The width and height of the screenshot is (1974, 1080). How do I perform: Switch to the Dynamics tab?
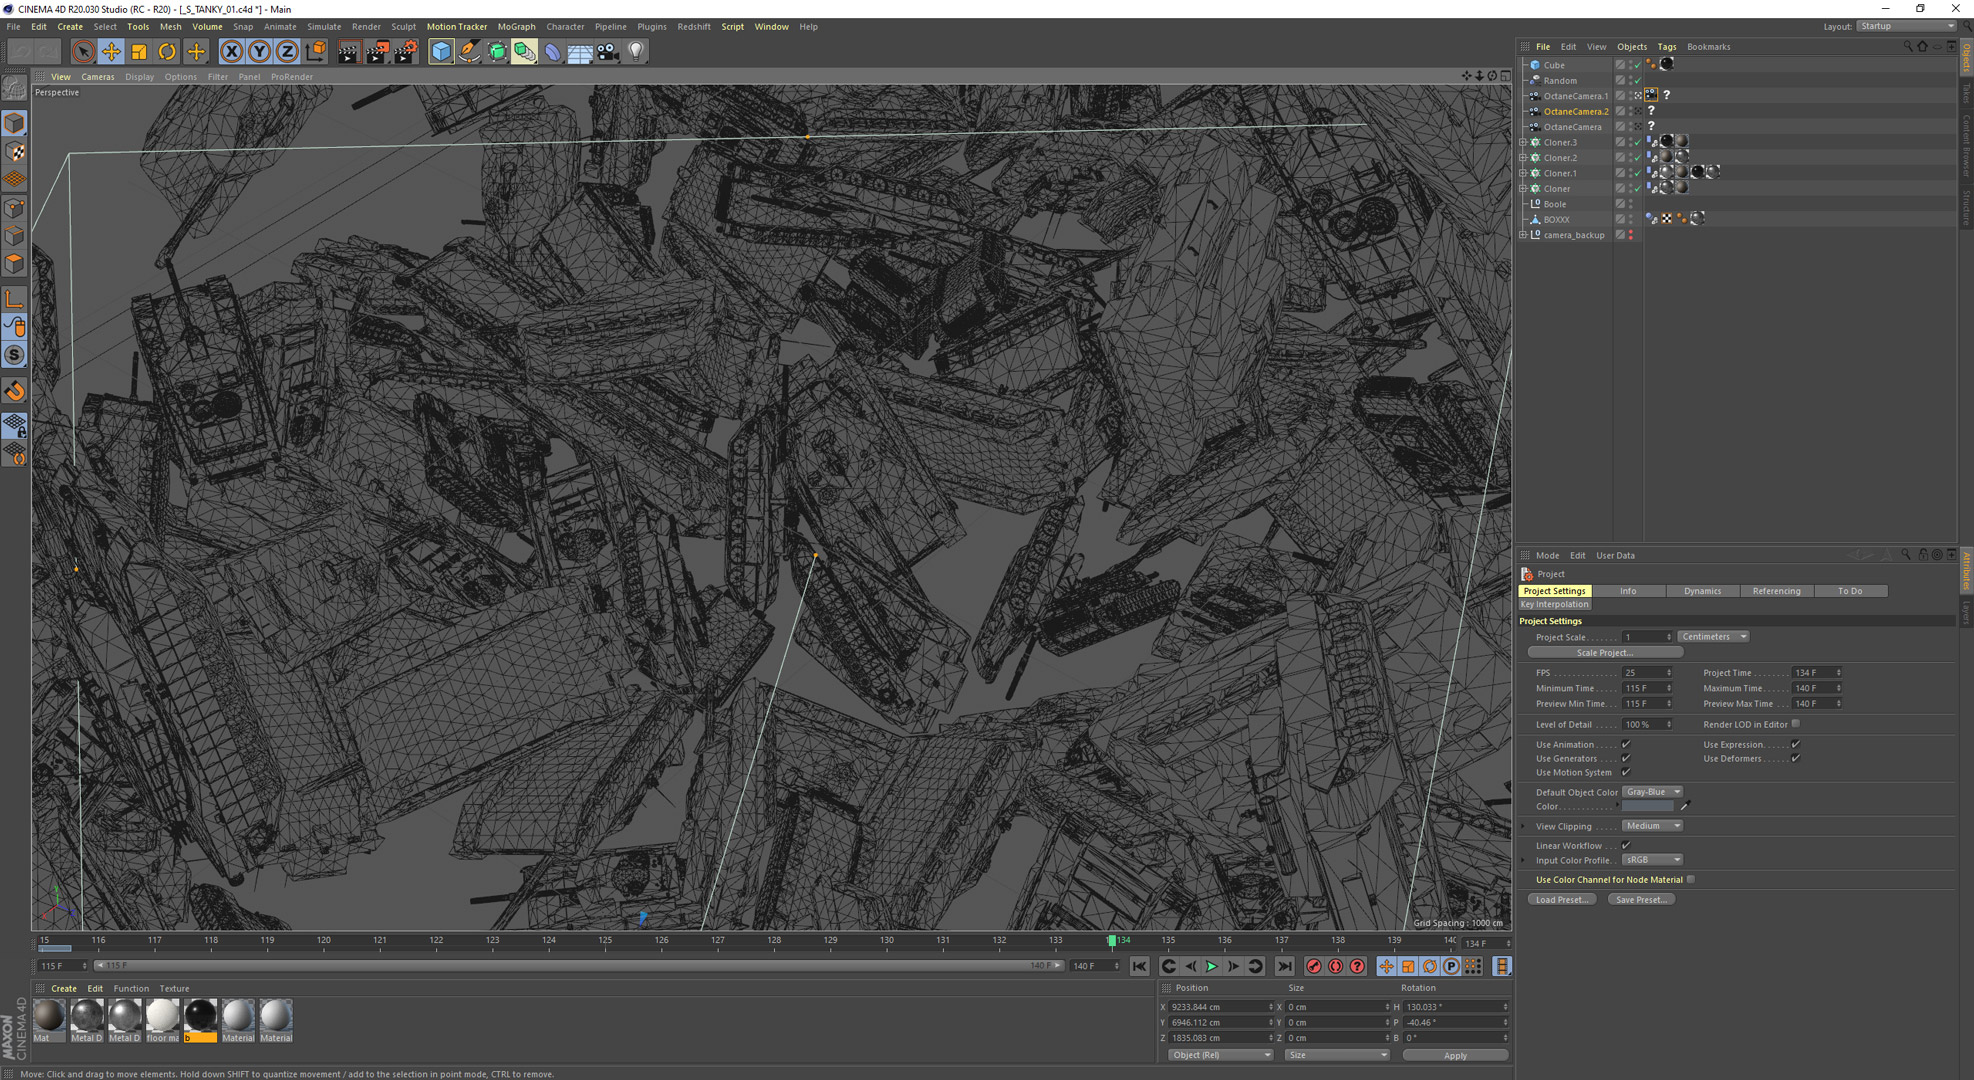coord(1702,591)
